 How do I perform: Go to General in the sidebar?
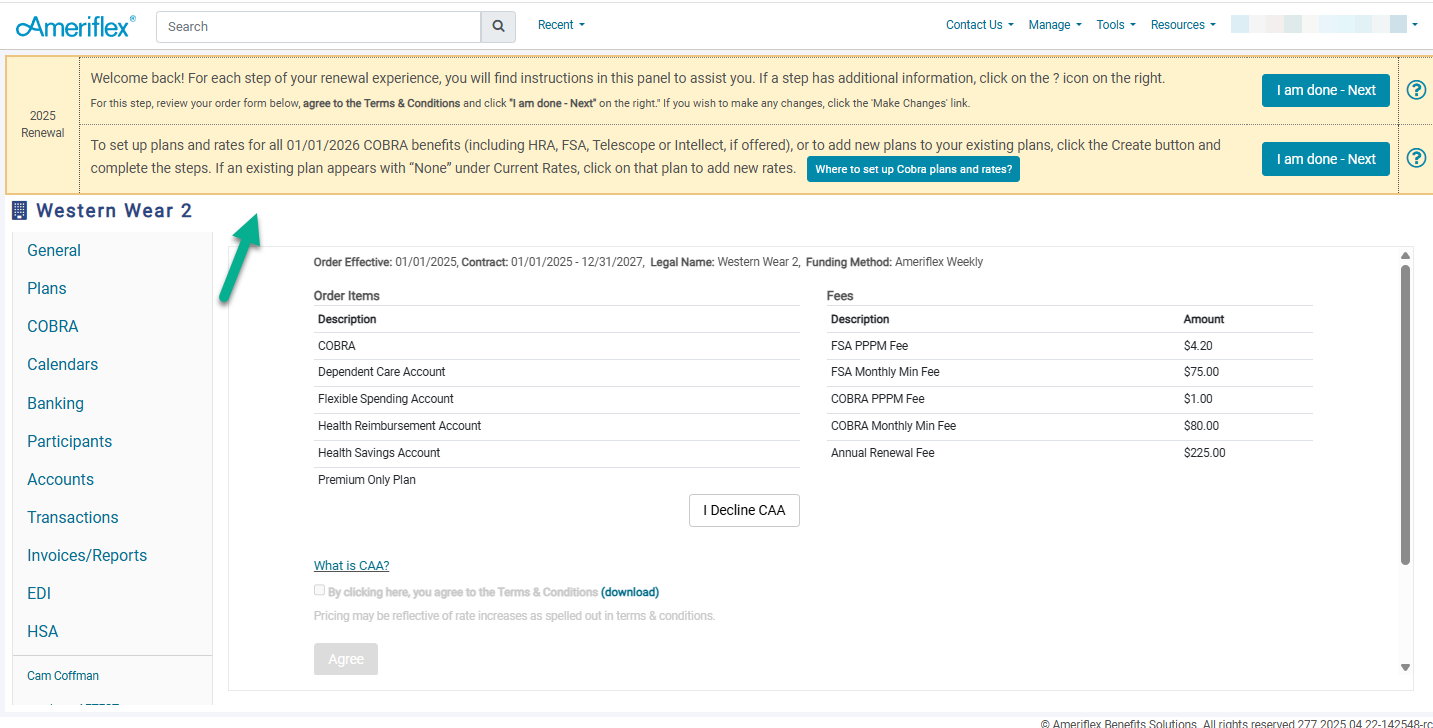(x=54, y=251)
